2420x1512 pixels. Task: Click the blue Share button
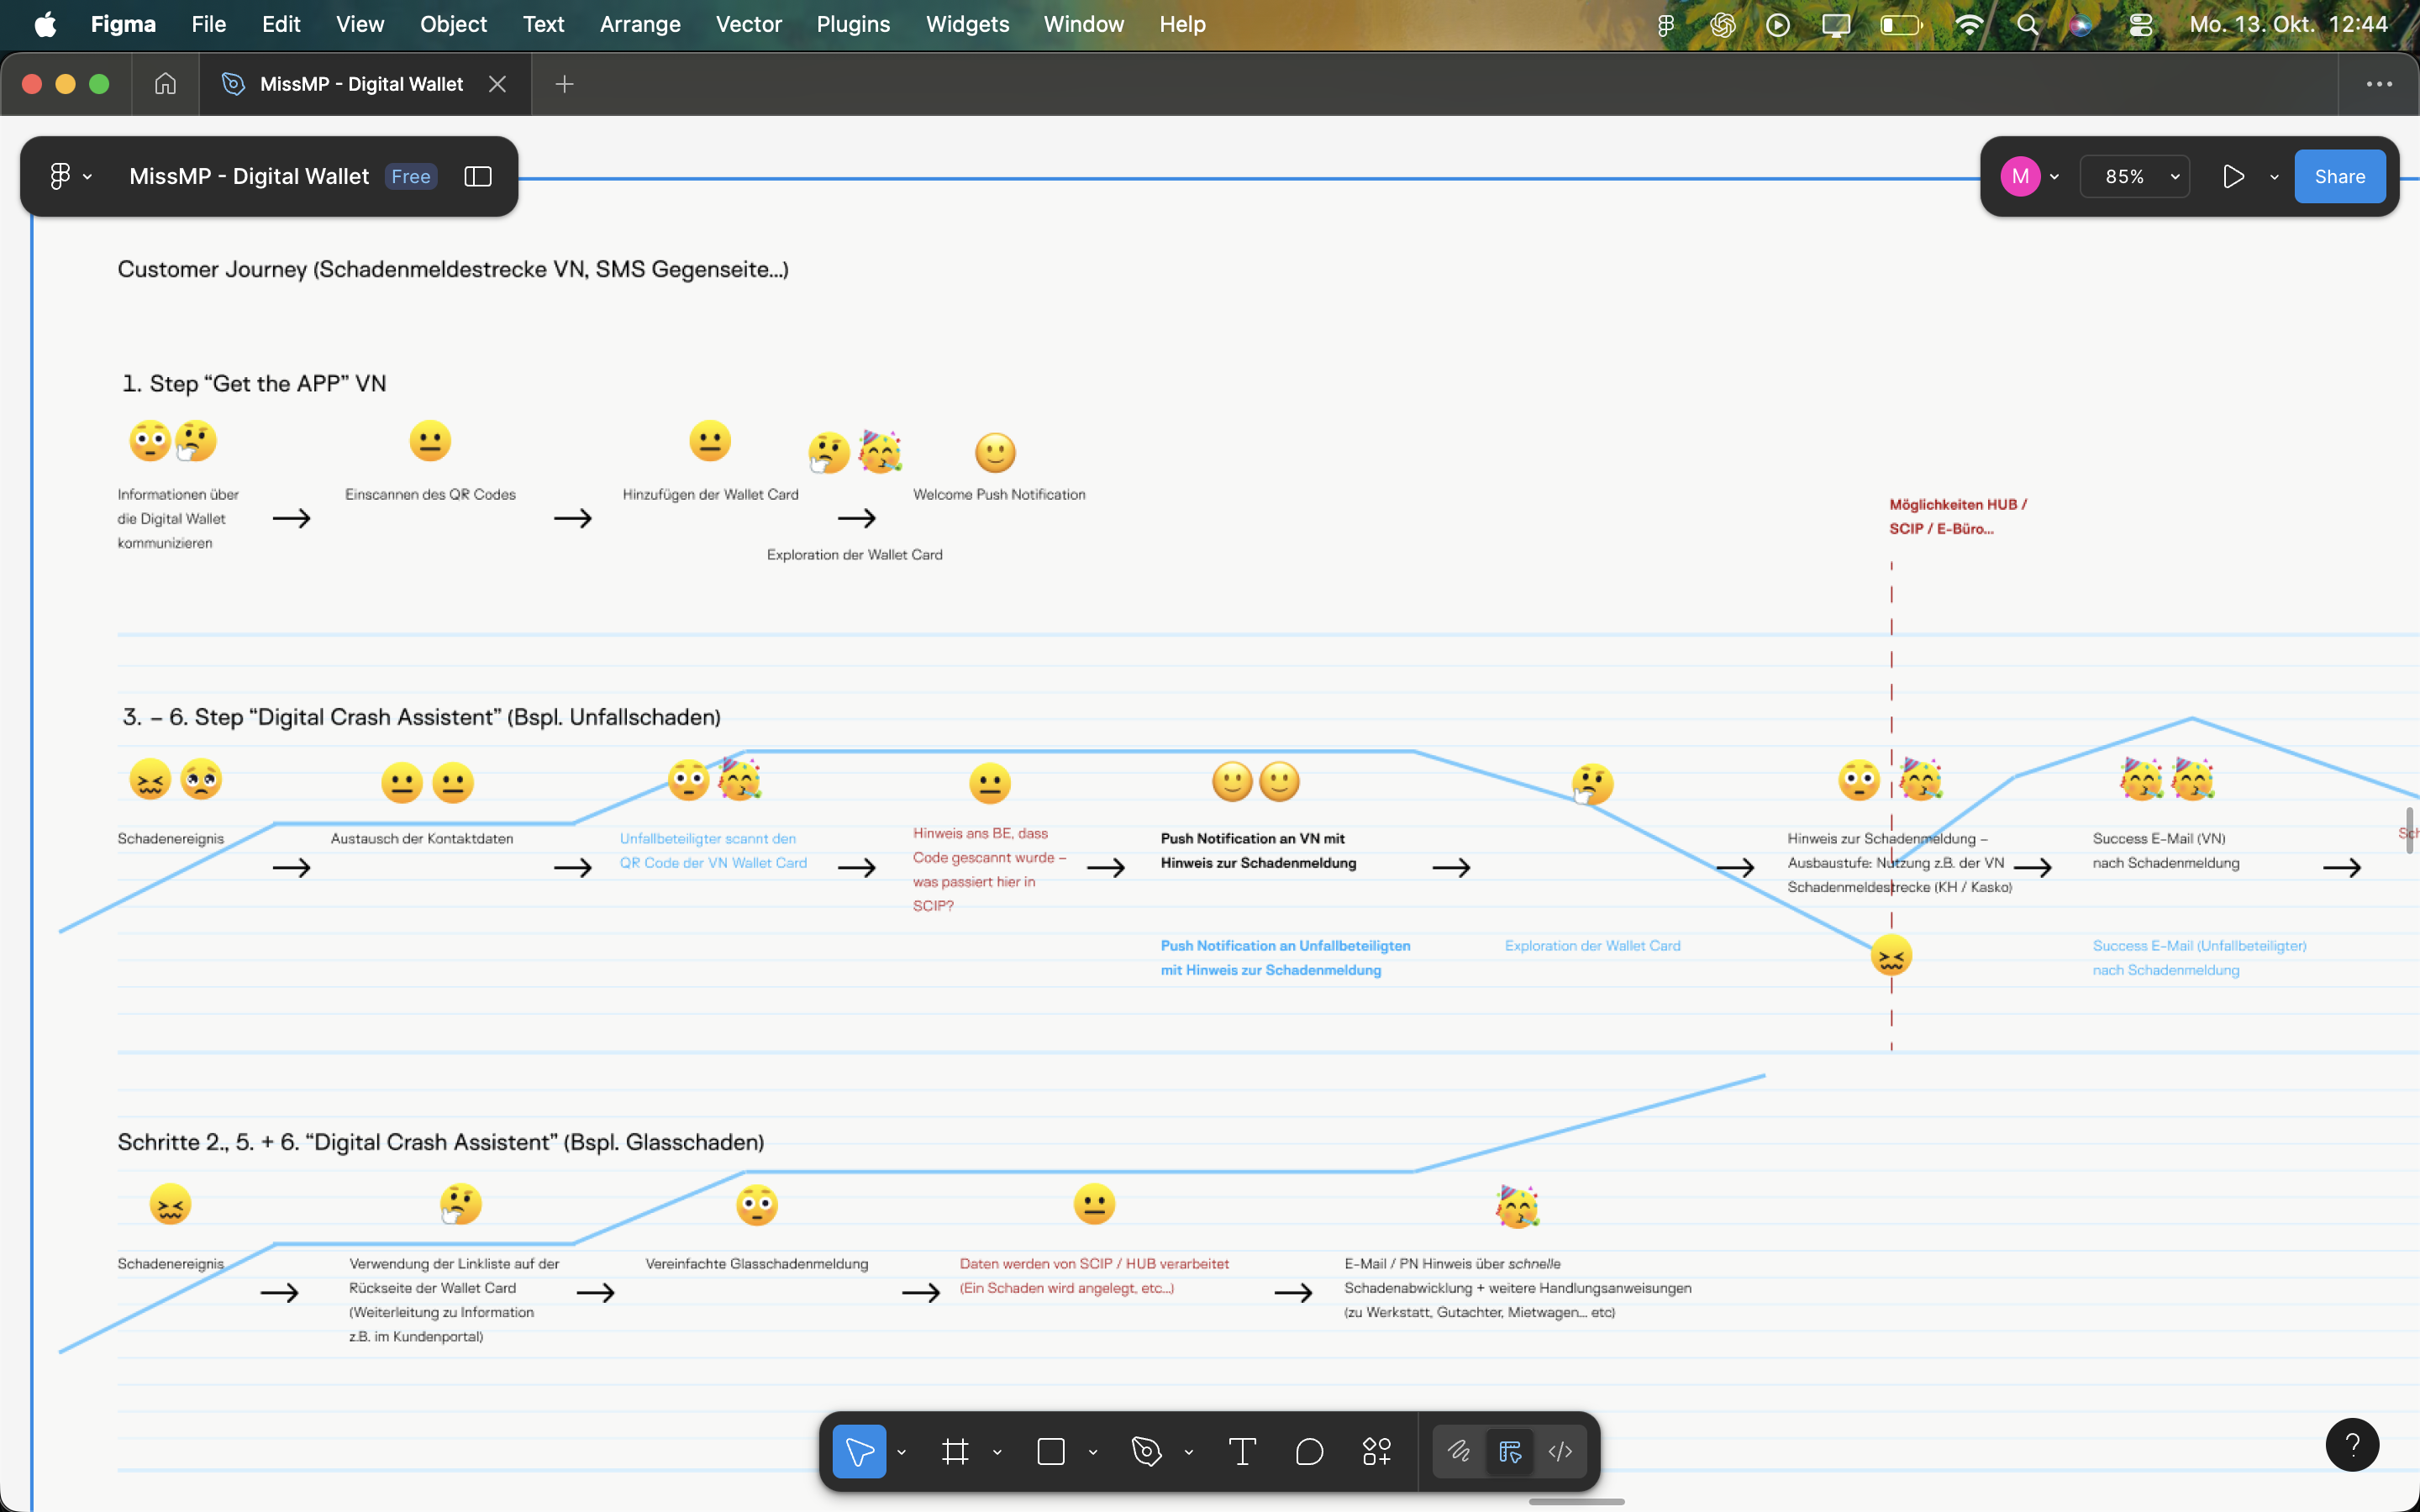(2339, 177)
